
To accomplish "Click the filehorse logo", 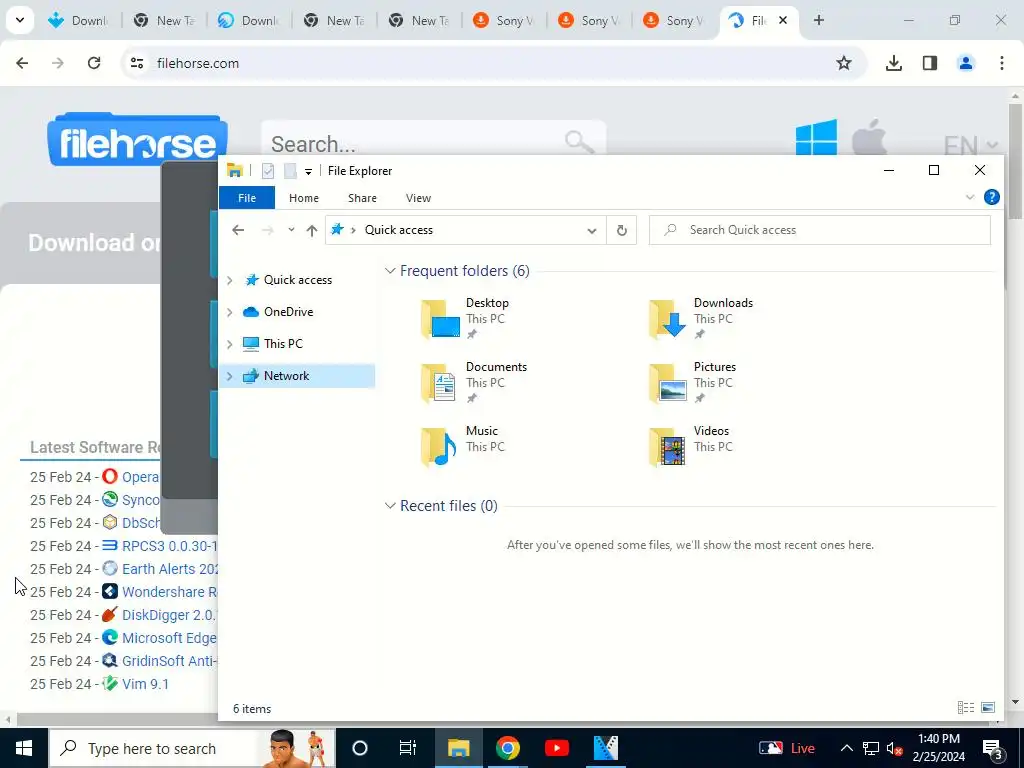I will [x=137, y=140].
